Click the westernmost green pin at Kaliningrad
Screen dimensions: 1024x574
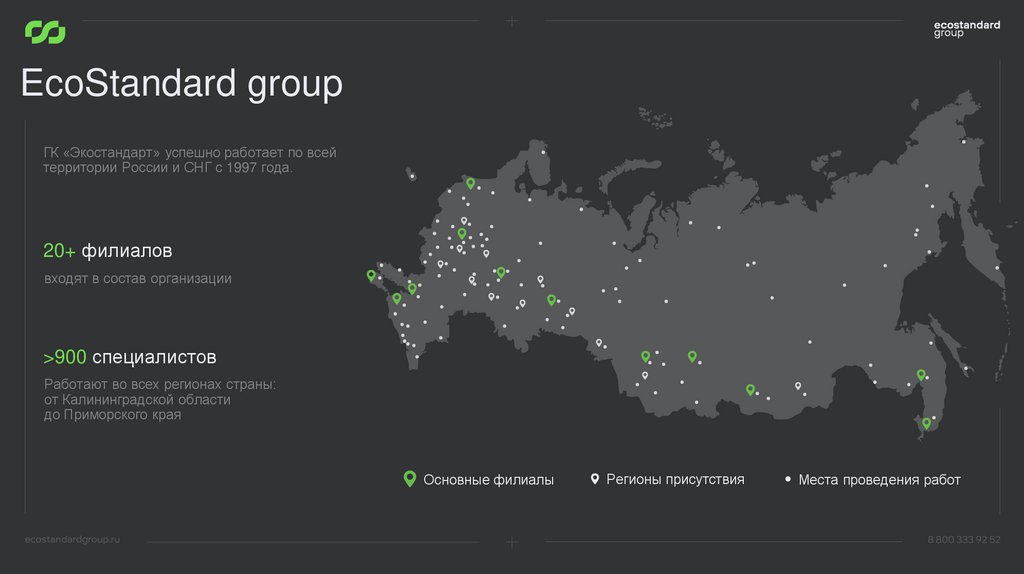371,276
